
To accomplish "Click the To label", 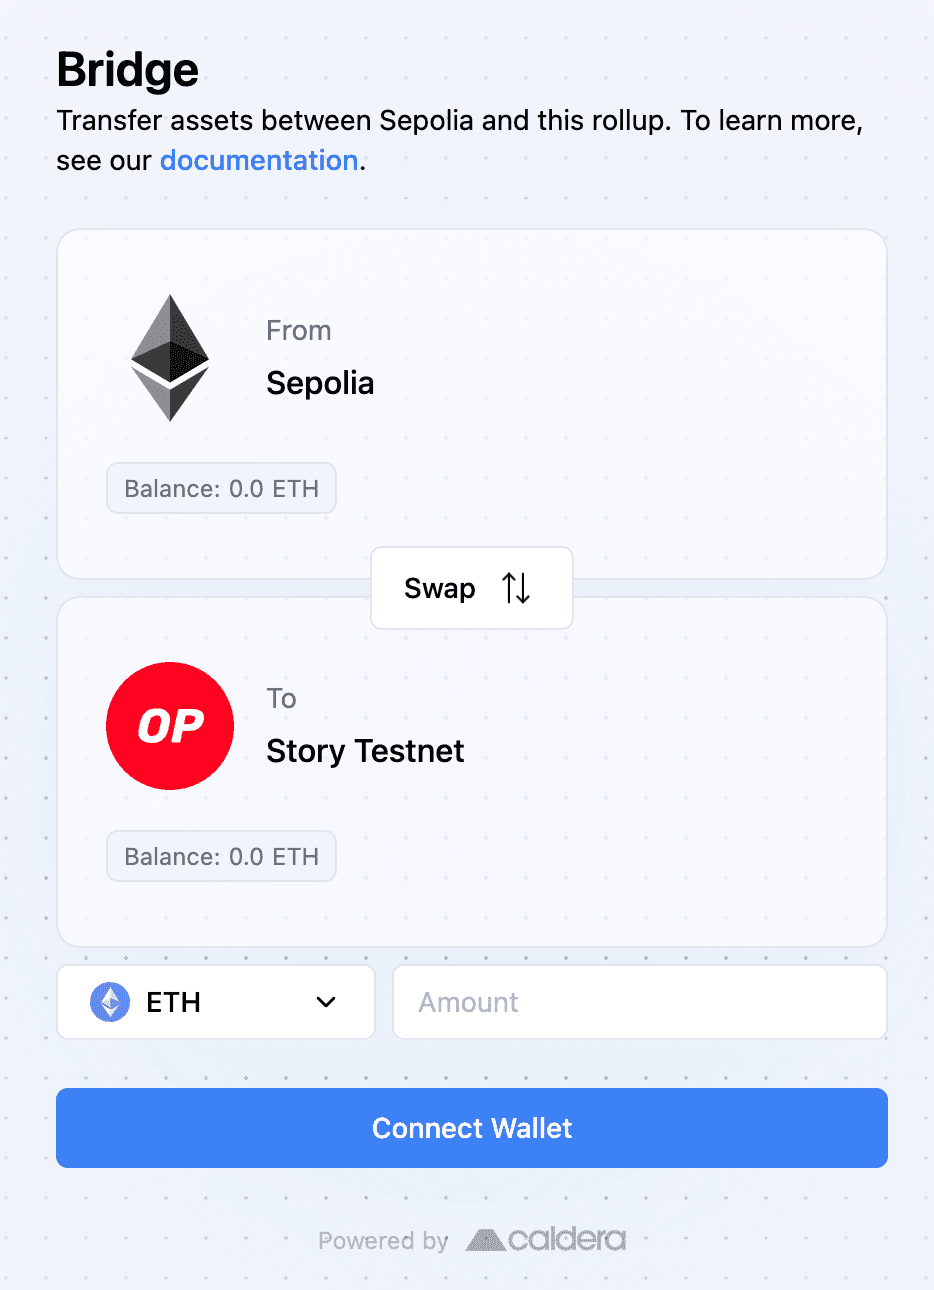I will point(281,699).
